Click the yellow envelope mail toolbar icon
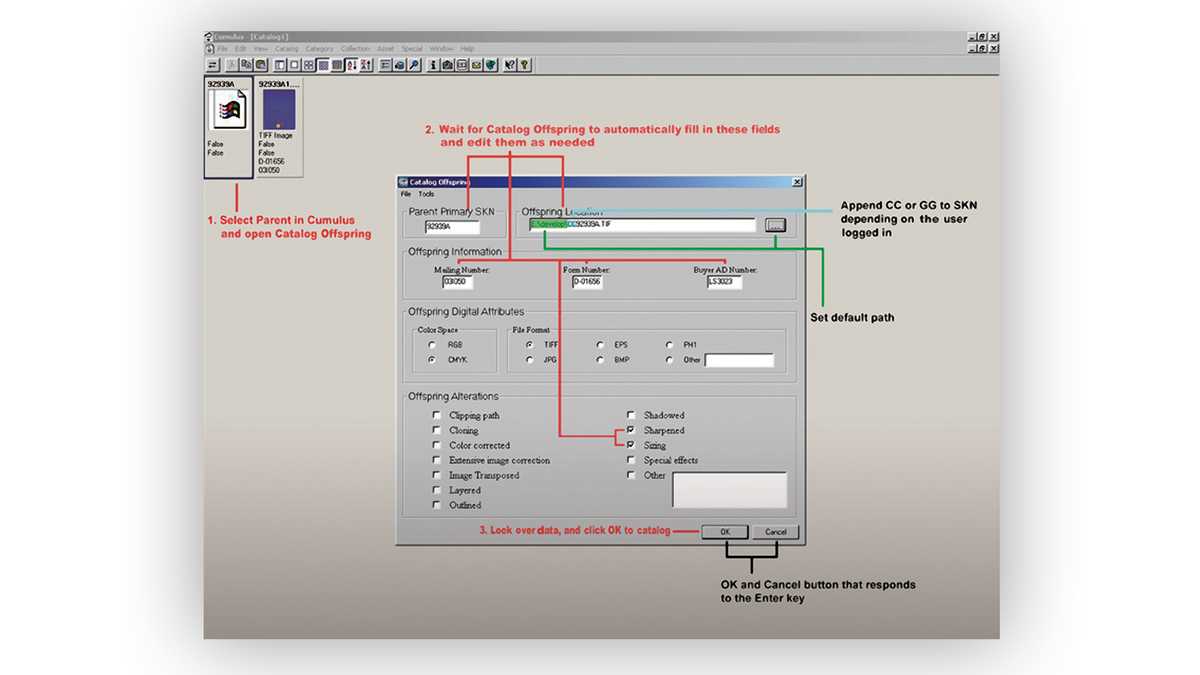The height and width of the screenshot is (675, 1200). [x=476, y=65]
